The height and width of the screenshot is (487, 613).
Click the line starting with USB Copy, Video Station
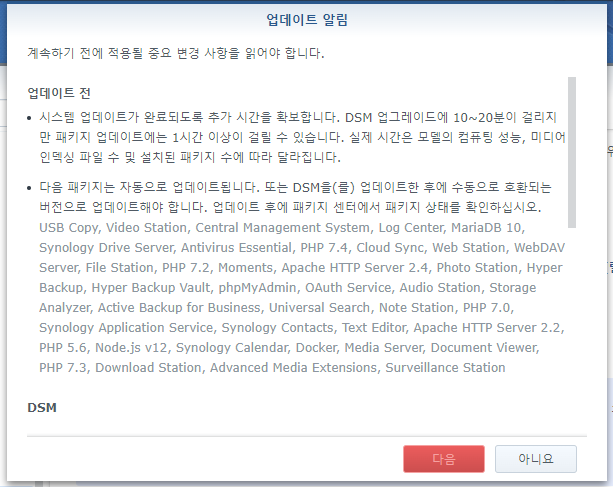(282, 227)
